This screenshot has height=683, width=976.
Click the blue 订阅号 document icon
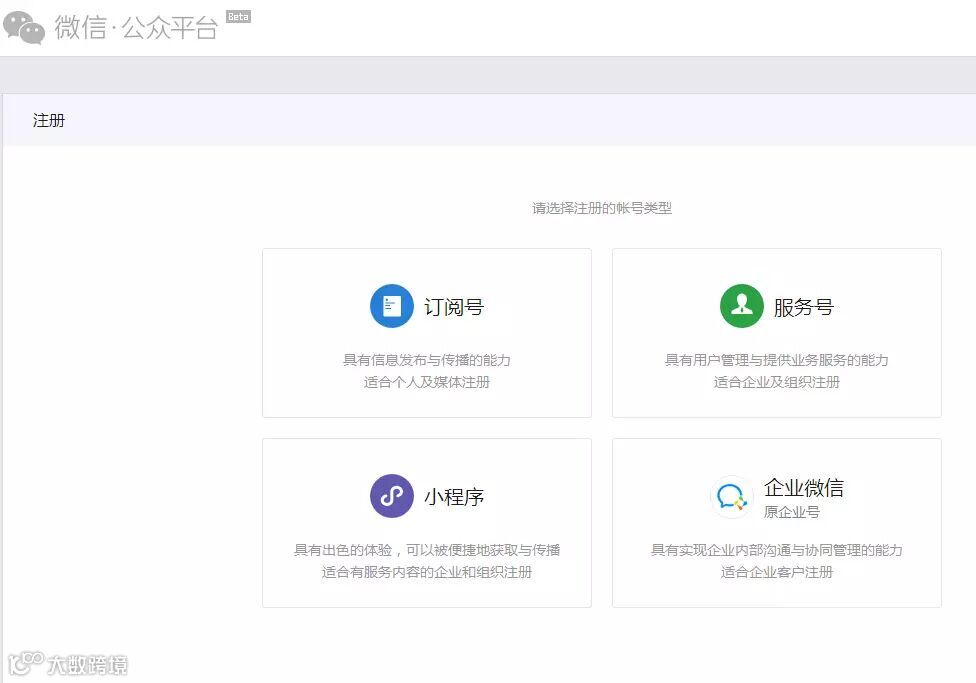(392, 306)
